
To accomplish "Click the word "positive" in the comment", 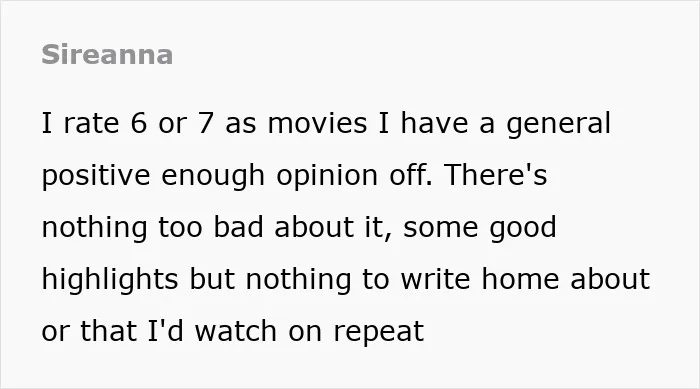I will (x=96, y=177).
